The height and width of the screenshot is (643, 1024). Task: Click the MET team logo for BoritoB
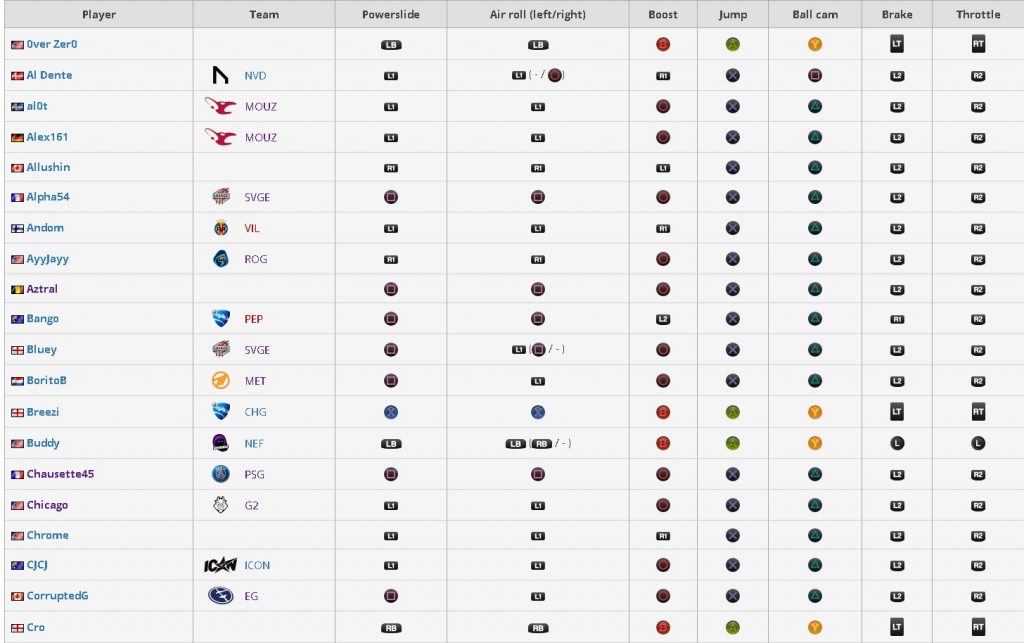coord(221,381)
